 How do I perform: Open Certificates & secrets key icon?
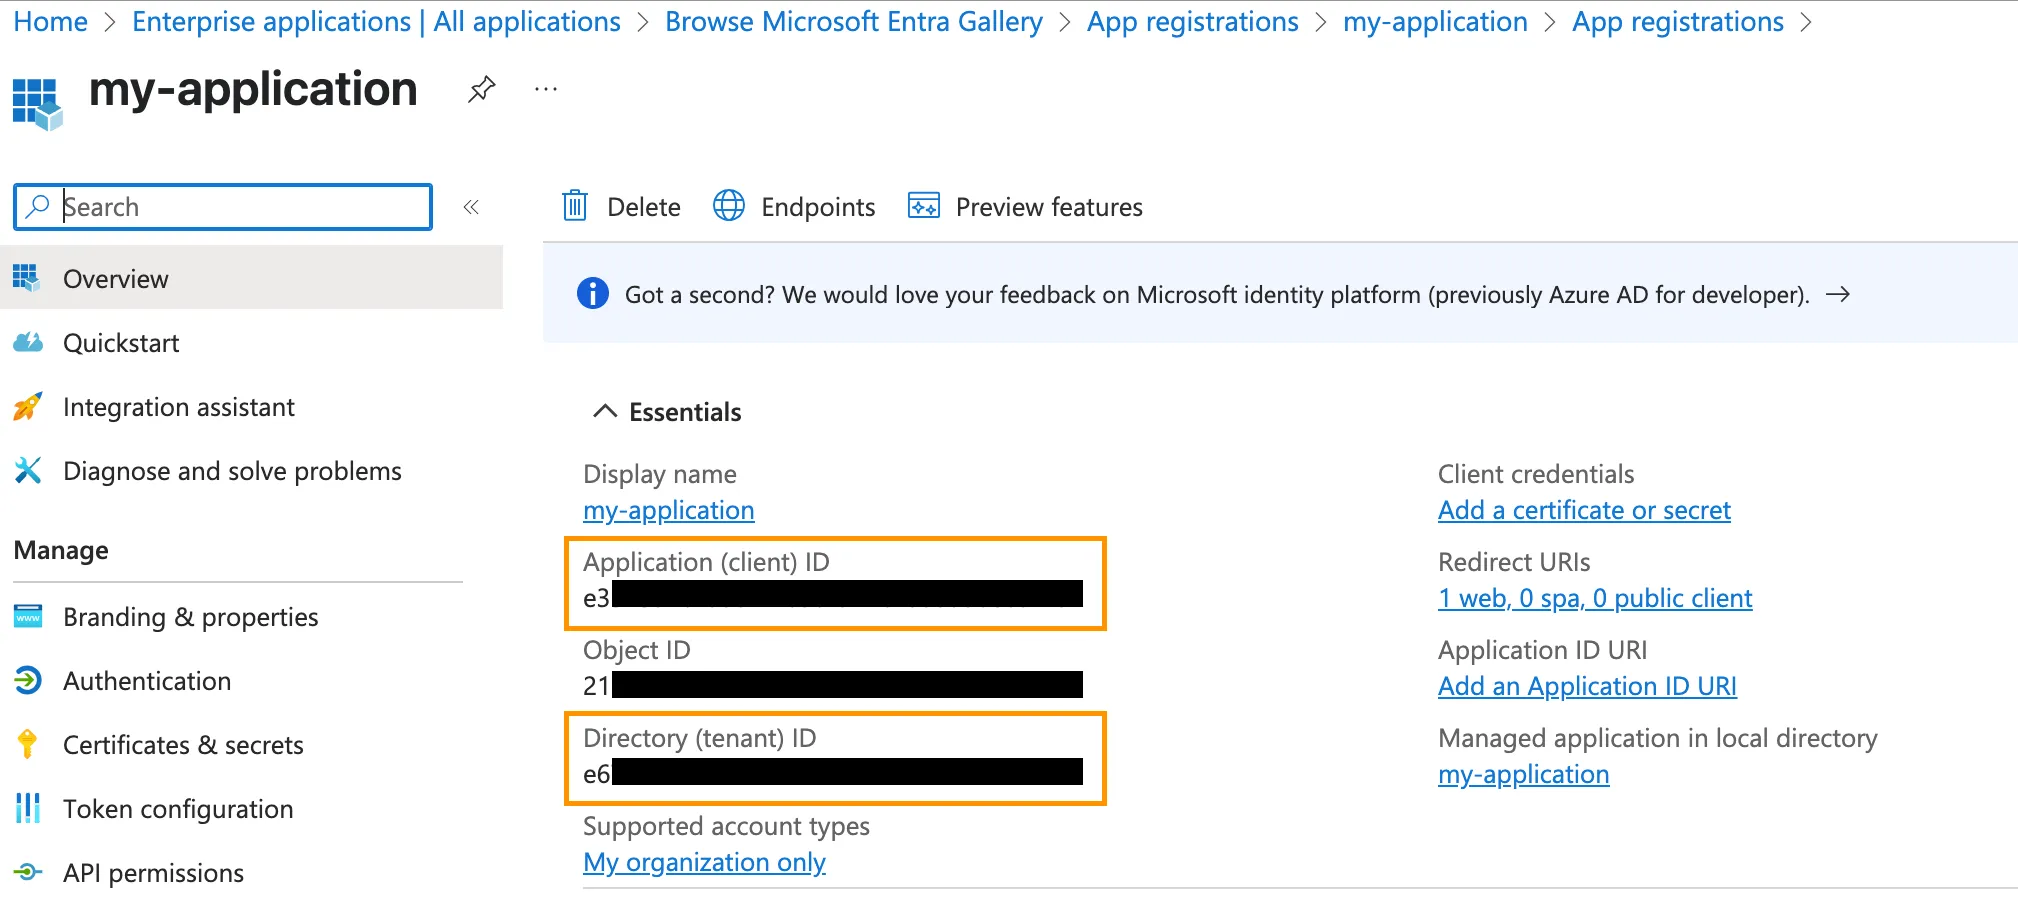tap(28, 745)
